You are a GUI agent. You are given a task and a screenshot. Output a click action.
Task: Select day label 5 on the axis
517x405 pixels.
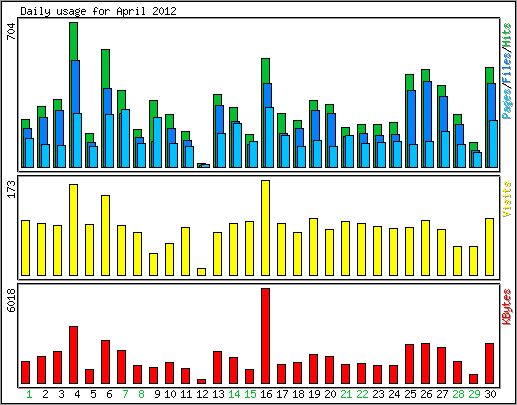93,394
